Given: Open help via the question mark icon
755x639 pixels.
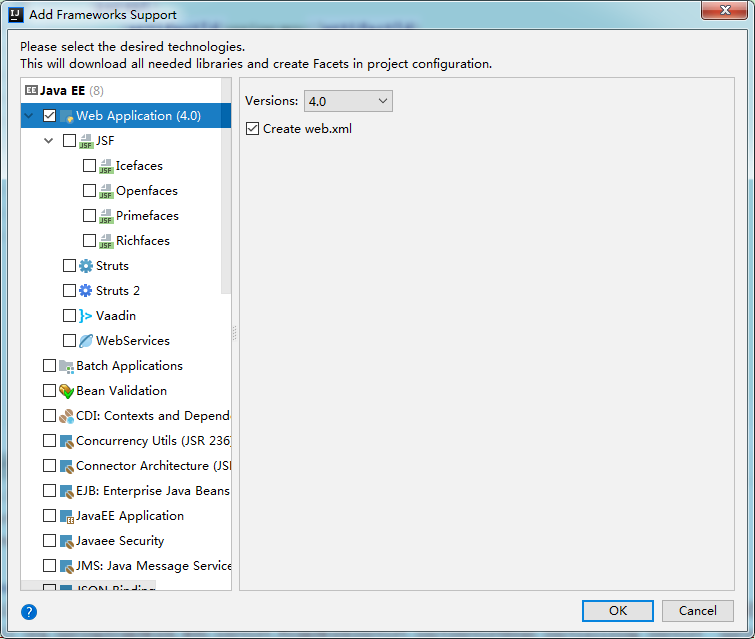Looking at the screenshot, I should pyautogui.click(x=29, y=612).
